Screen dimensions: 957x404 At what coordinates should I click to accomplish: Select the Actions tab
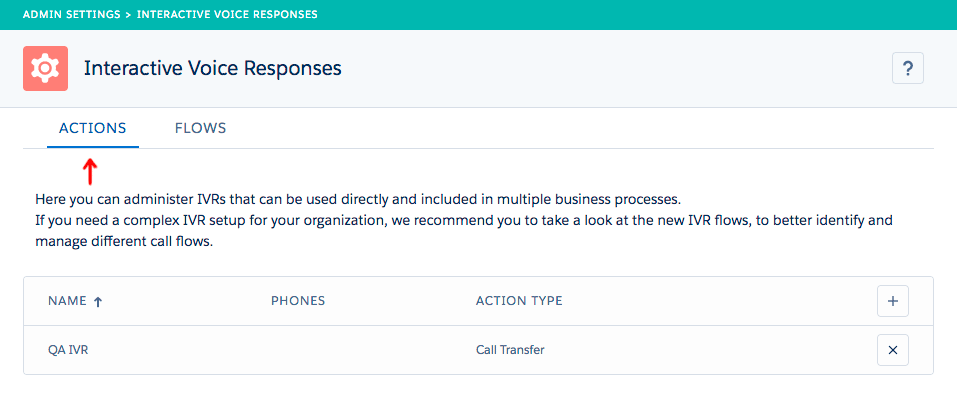coord(92,128)
